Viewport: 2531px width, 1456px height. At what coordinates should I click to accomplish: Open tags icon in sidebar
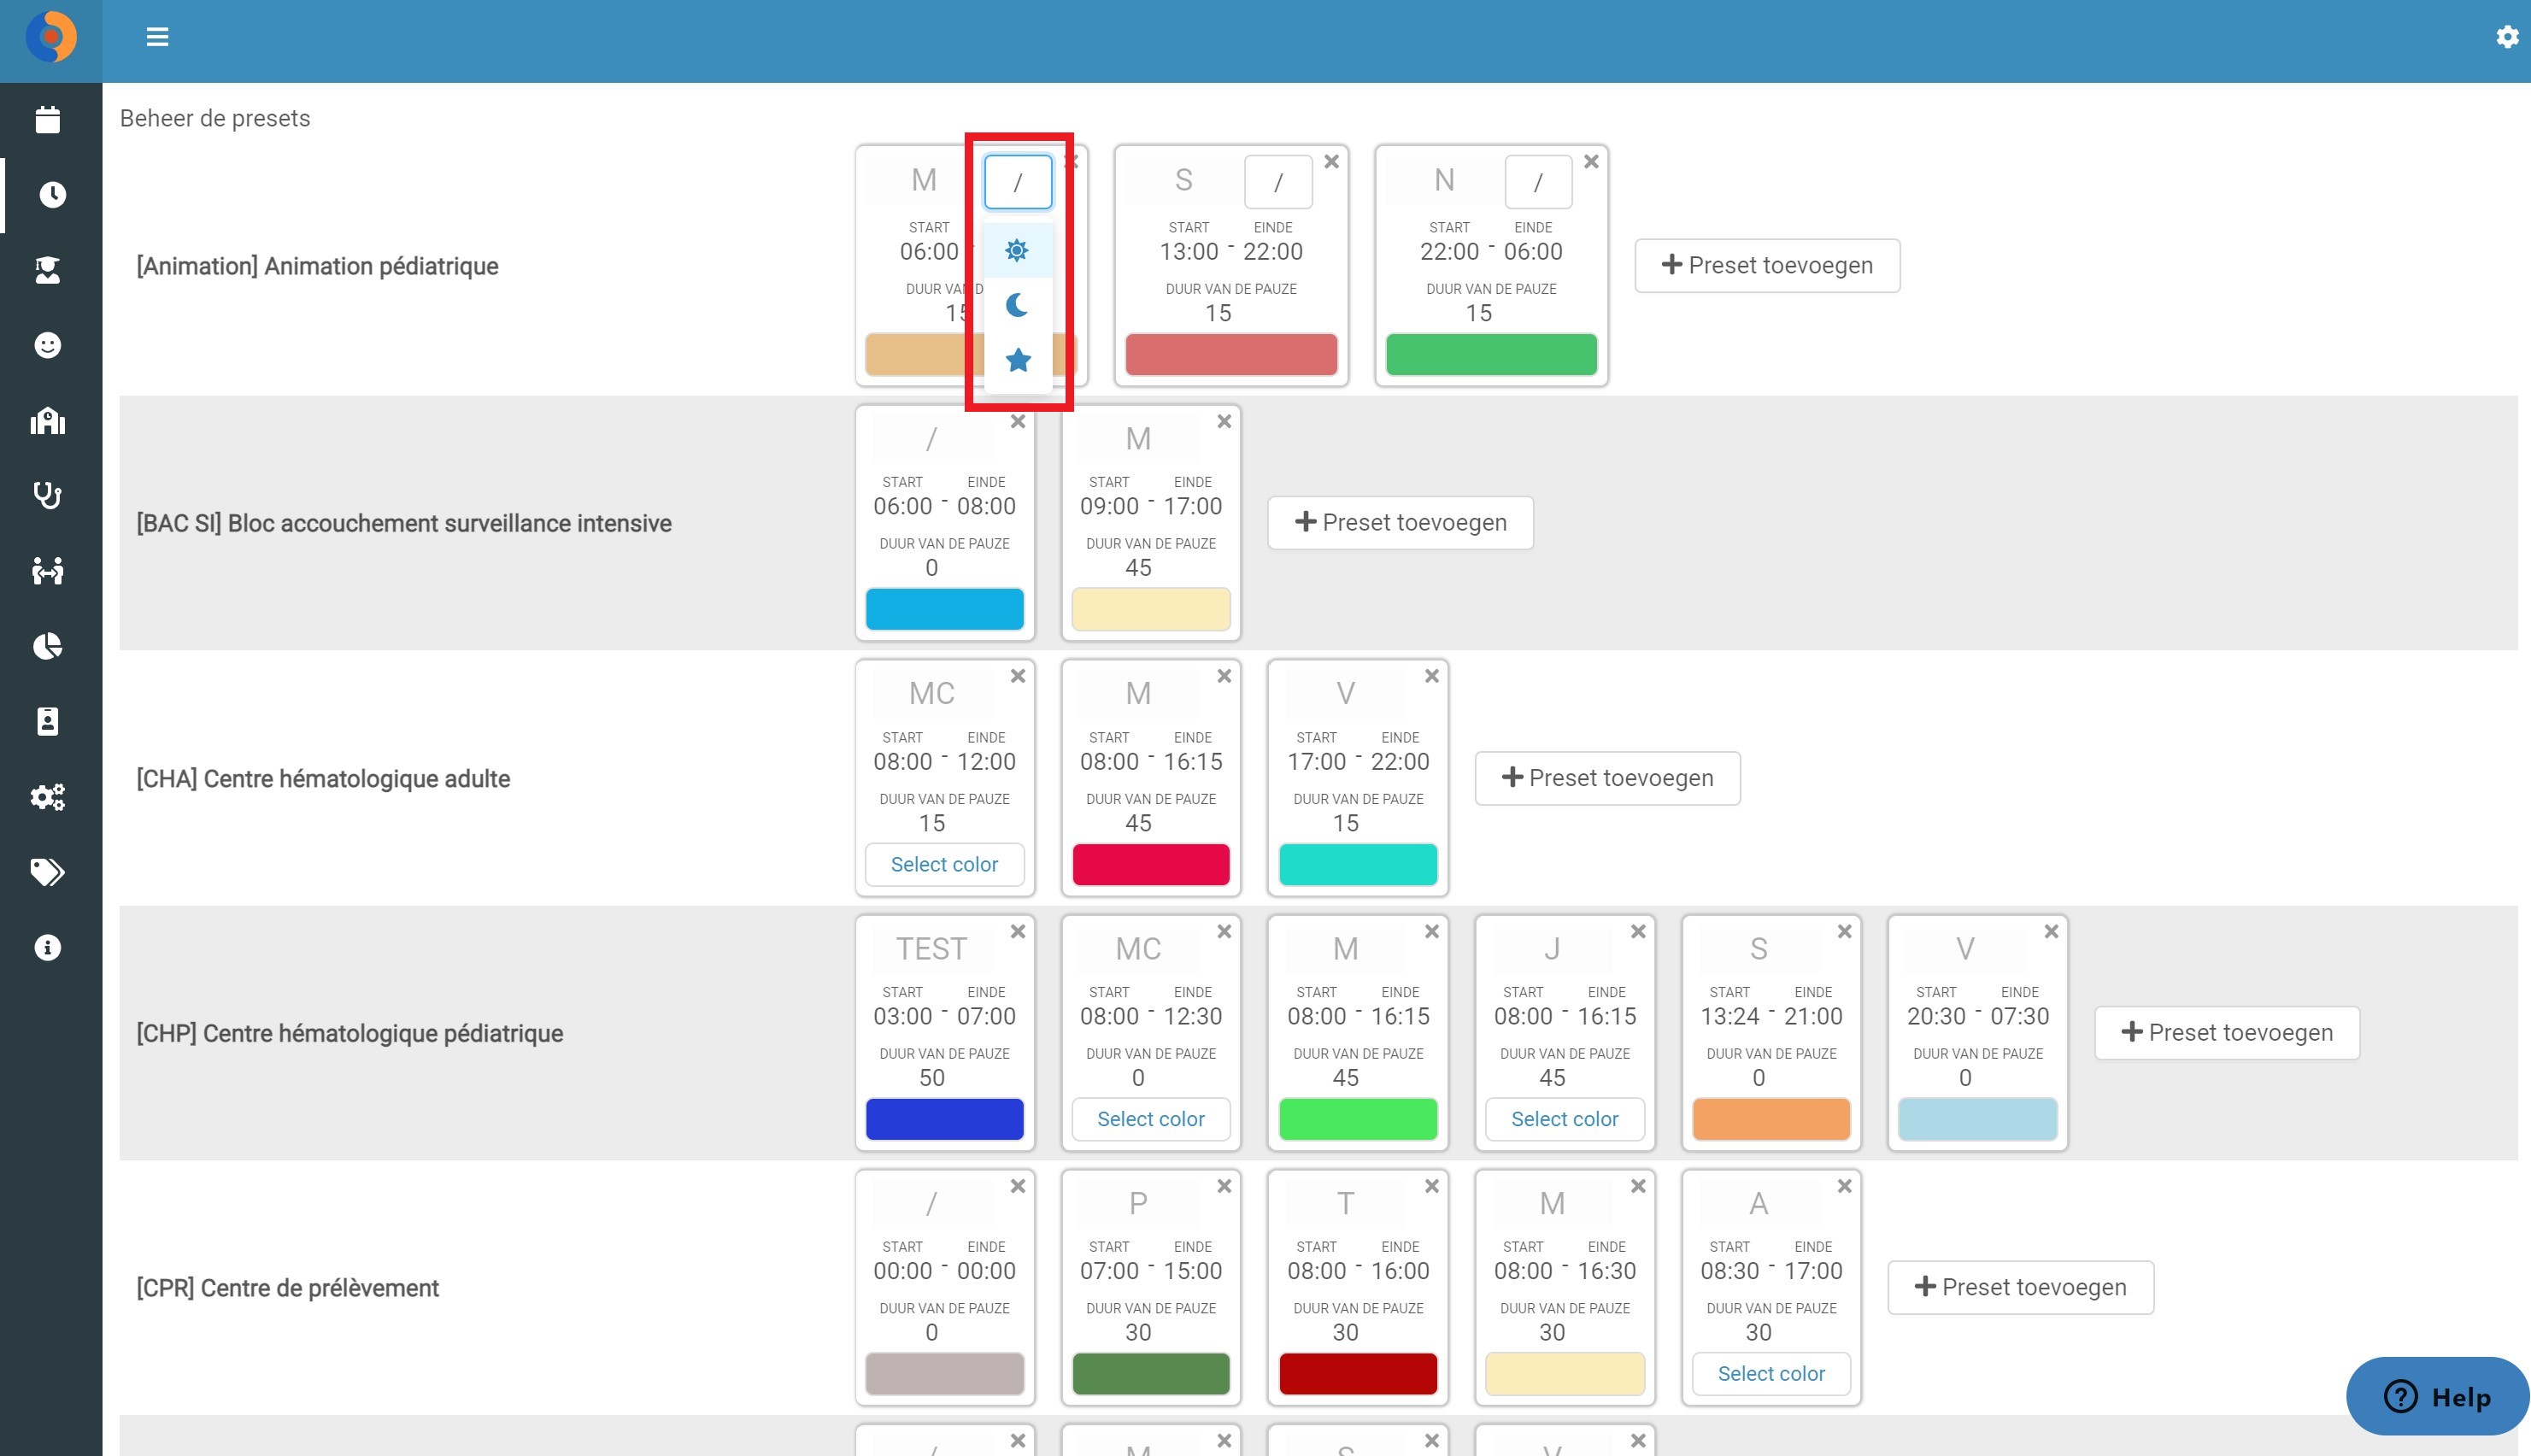[48, 872]
